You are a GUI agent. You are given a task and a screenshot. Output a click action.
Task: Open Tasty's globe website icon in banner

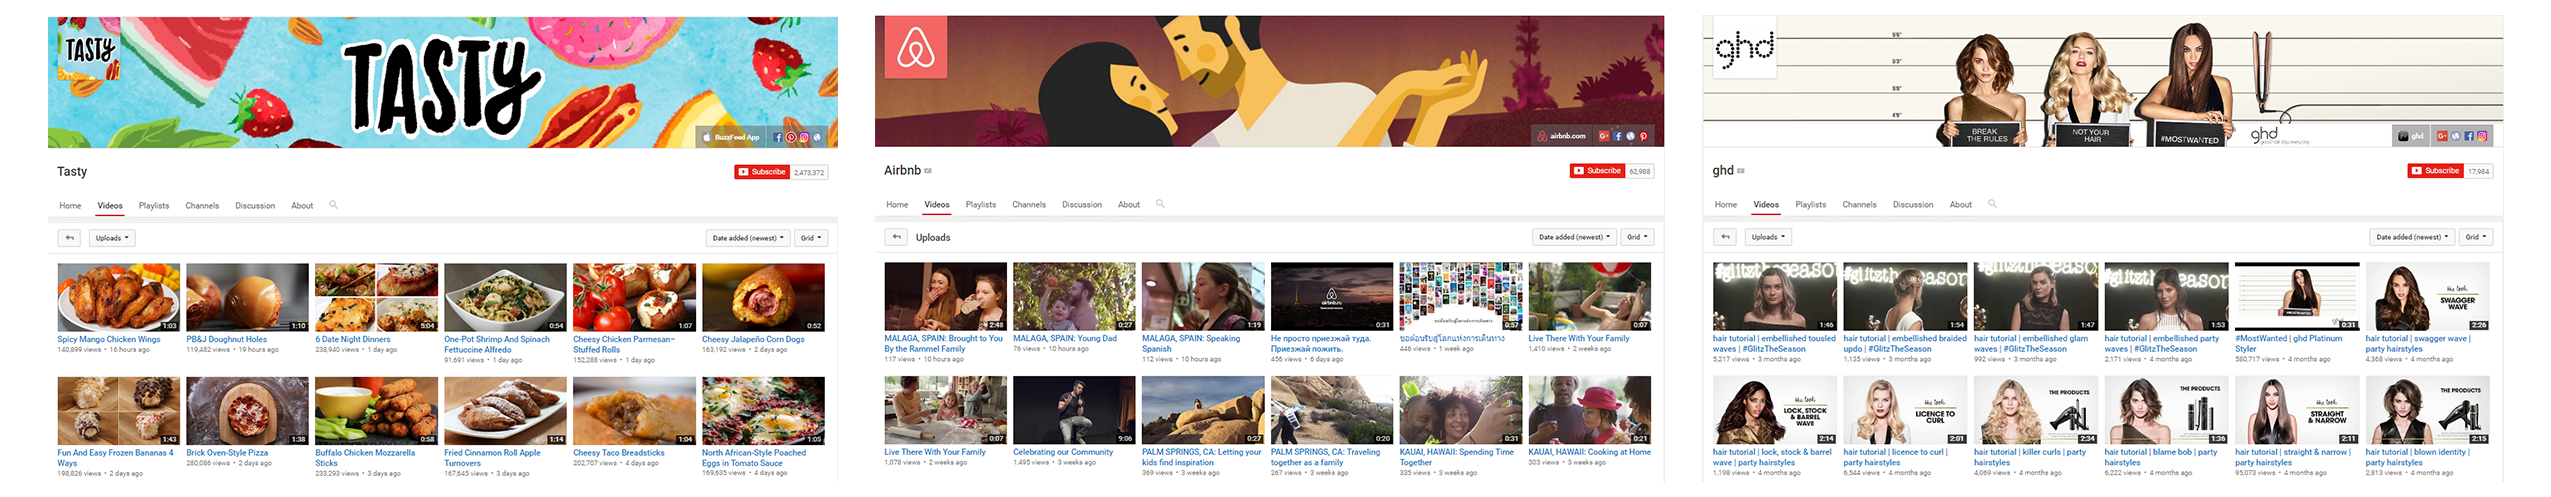tap(817, 137)
